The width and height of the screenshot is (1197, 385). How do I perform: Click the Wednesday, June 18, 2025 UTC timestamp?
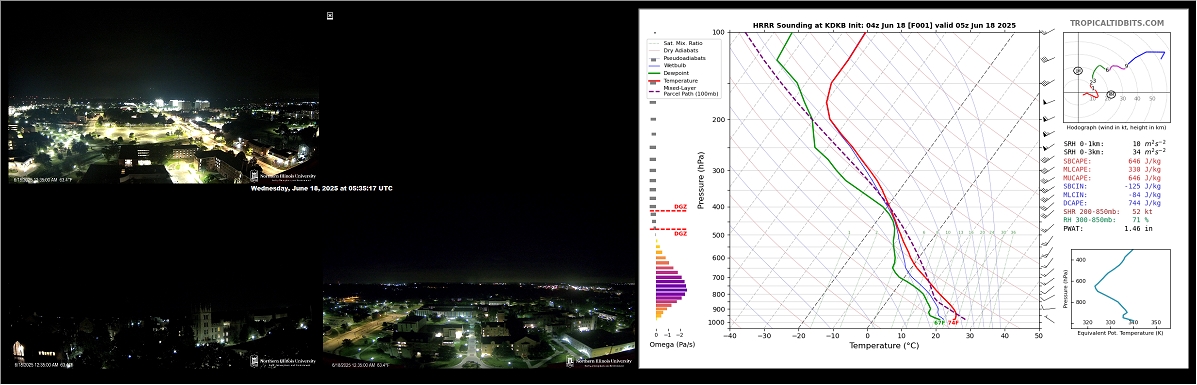[x=321, y=188]
